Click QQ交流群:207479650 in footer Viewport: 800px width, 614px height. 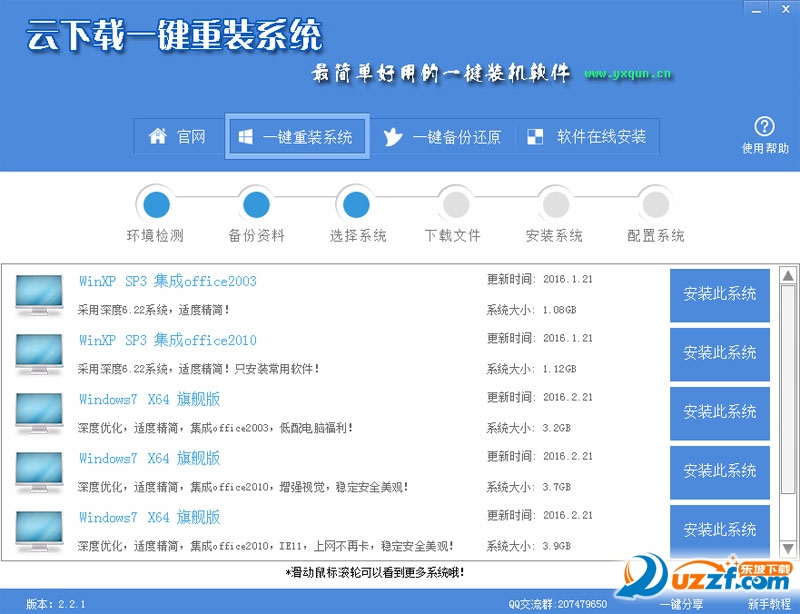558,604
